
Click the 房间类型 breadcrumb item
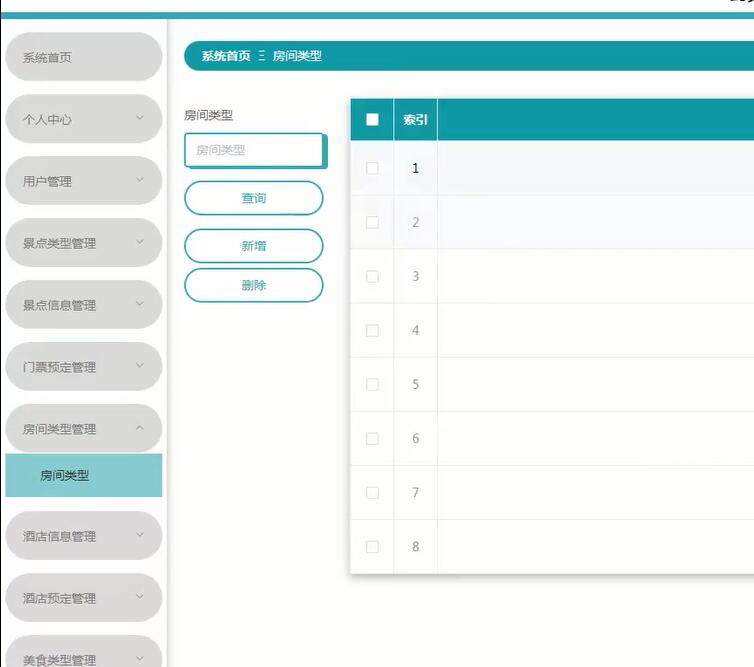coord(297,56)
